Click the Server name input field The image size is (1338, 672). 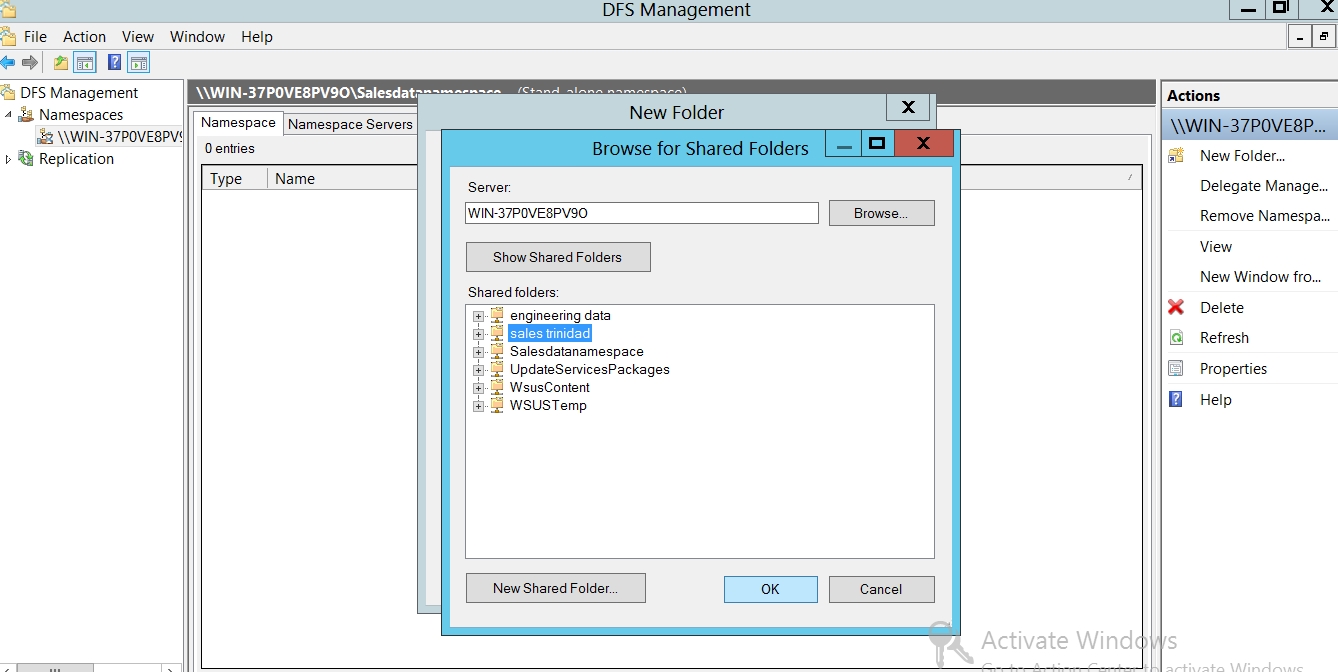click(641, 213)
